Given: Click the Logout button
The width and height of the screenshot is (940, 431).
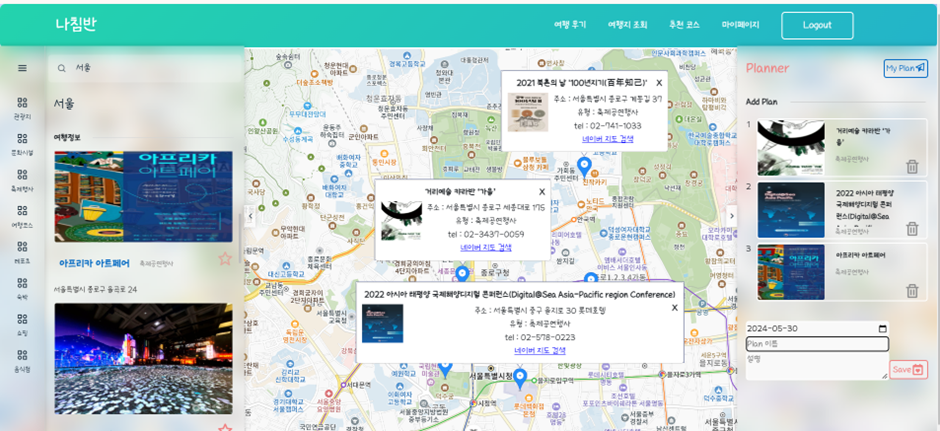Looking at the screenshot, I should [x=817, y=25].
